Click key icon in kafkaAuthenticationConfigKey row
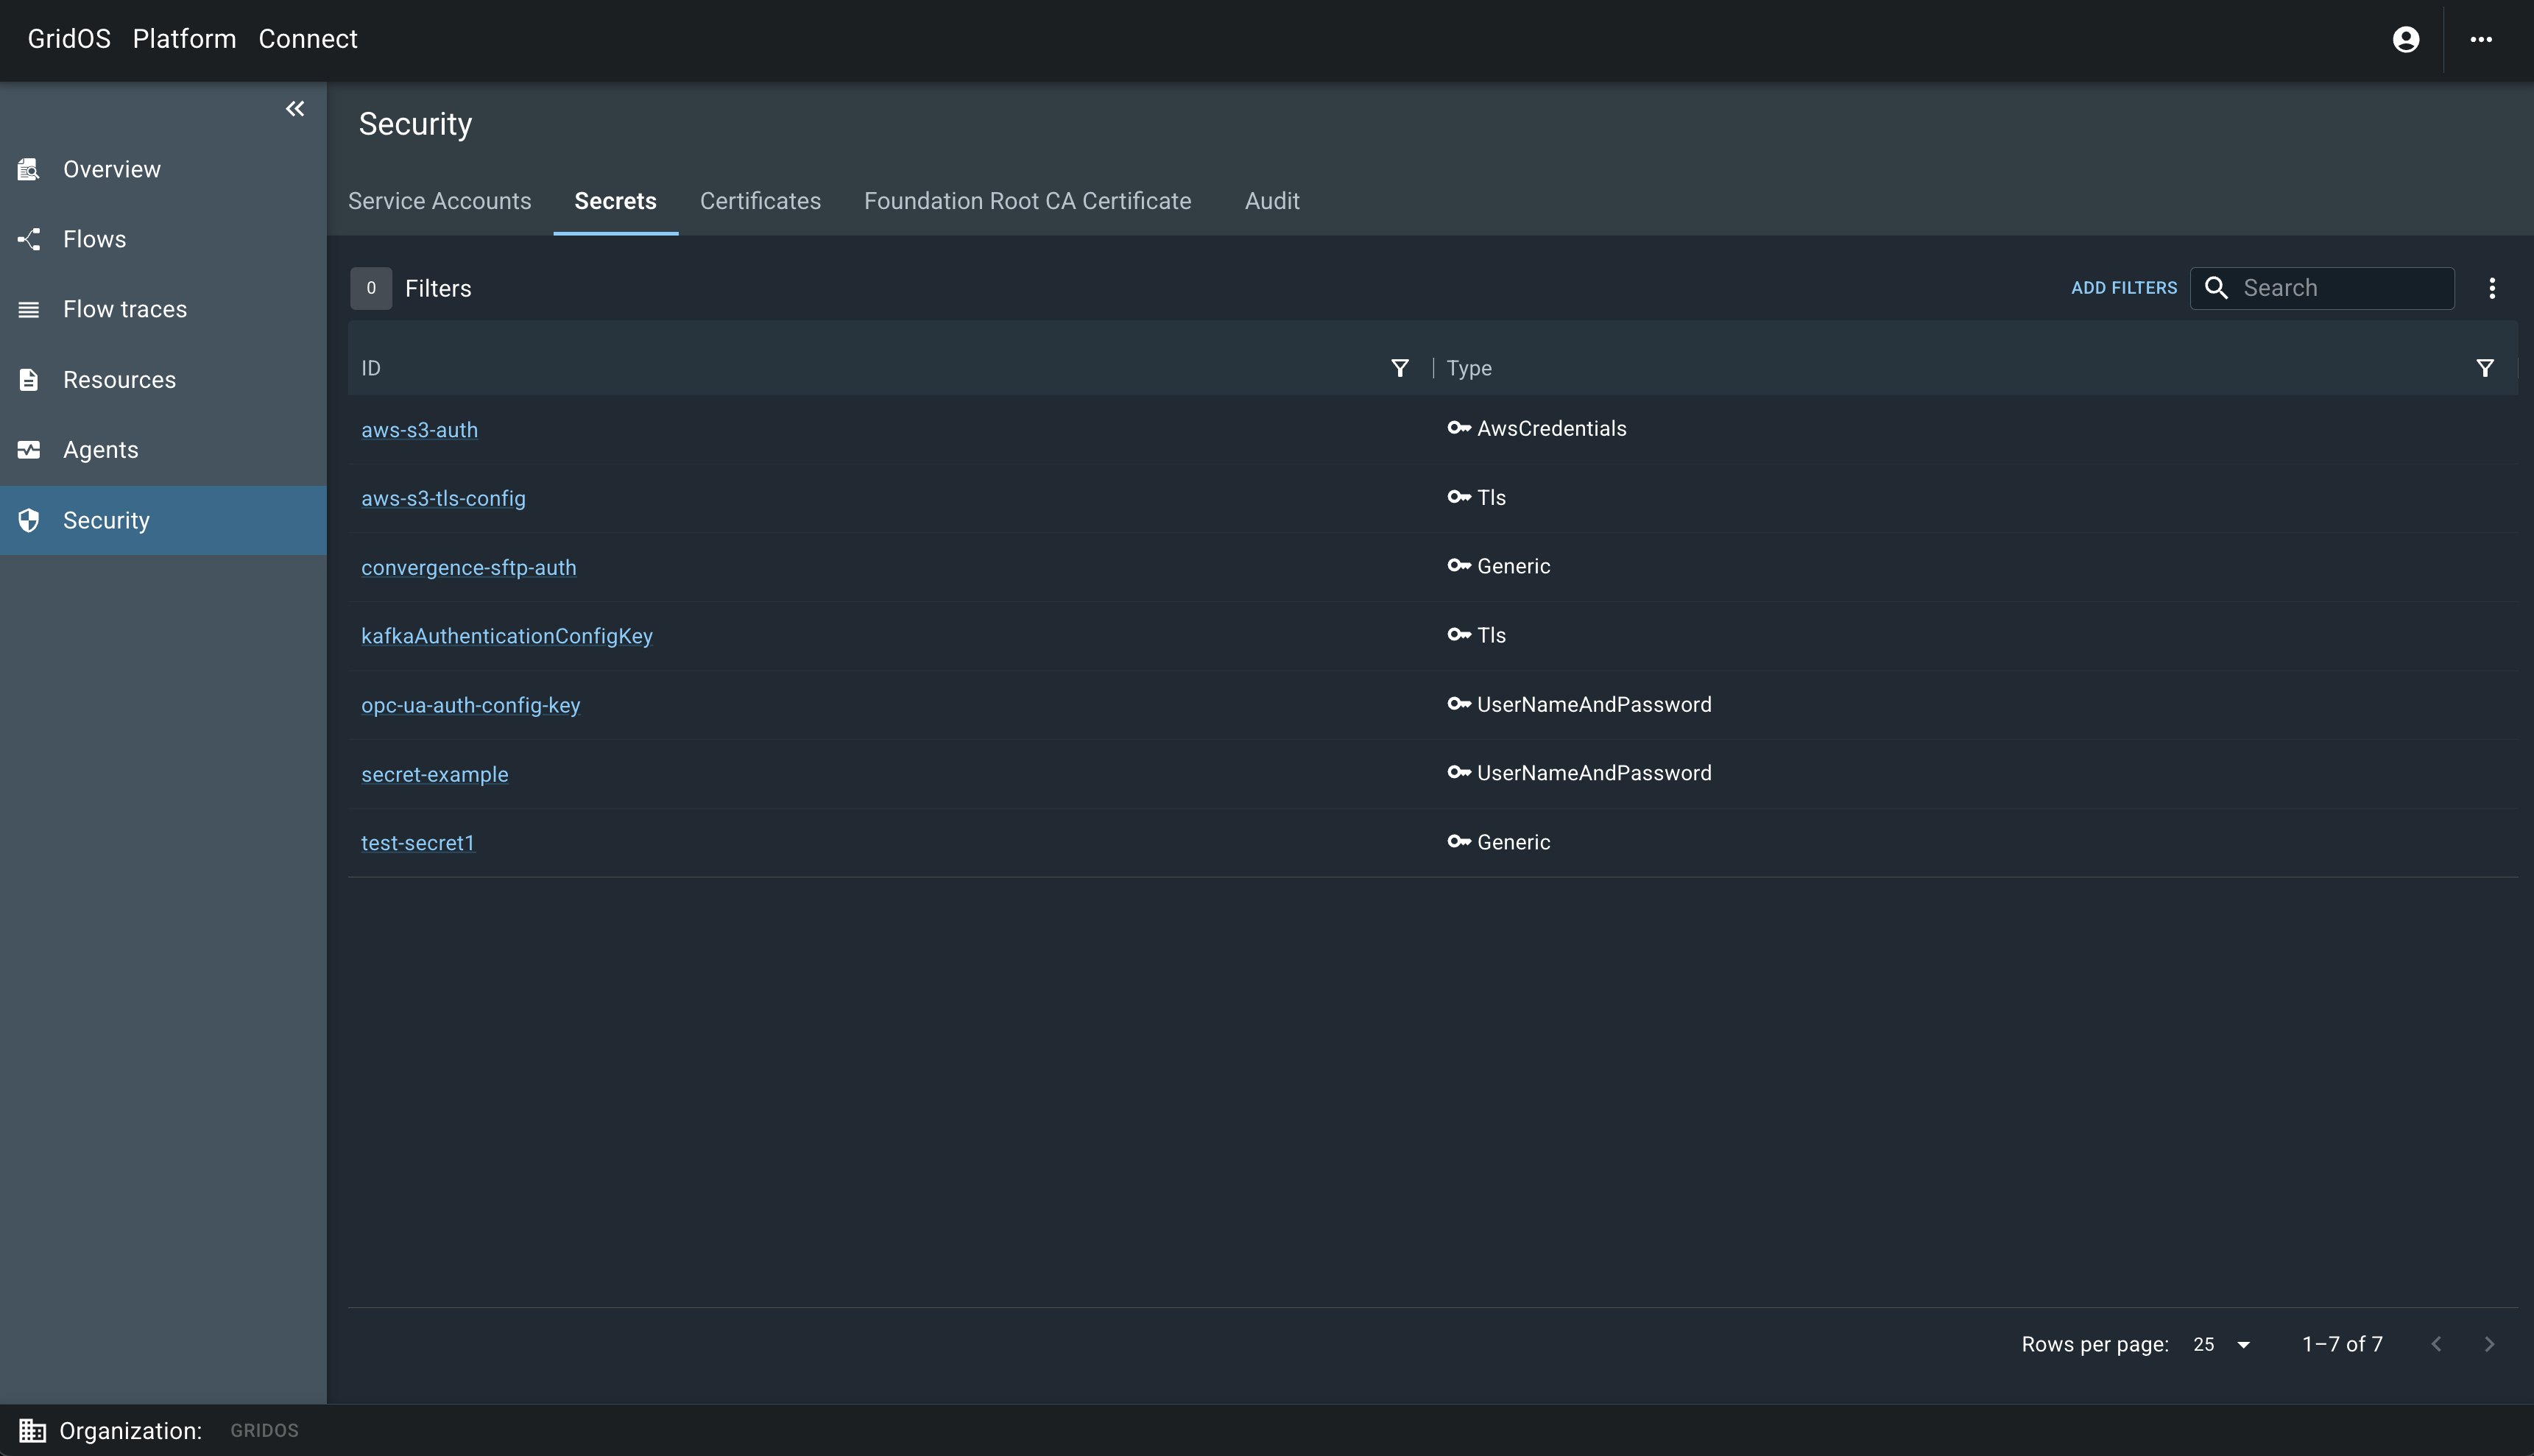This screenshot has width=2534, height=1456. point(1459,635)
